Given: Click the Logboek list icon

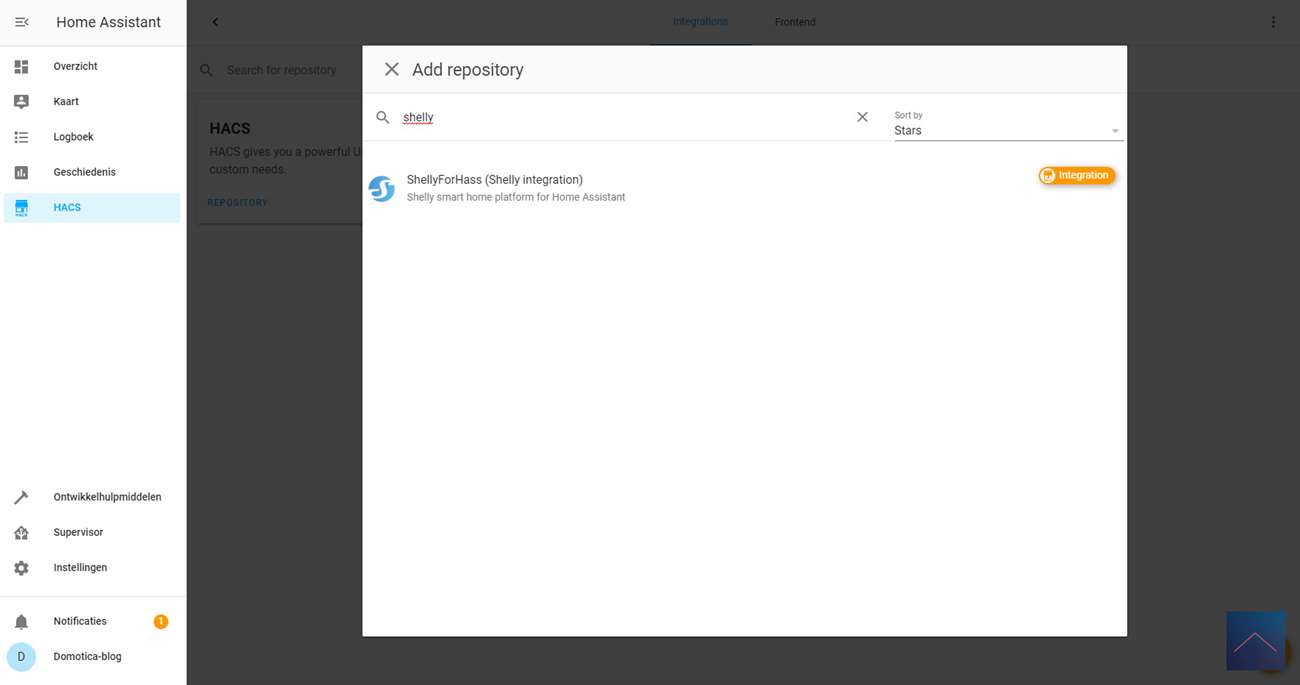Looking at the screenshot, I should tap(21, 137).
